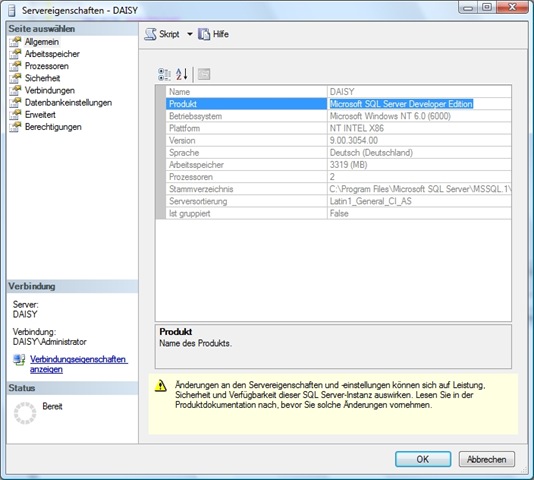Click icon beside Datenbankeinstellungen page
Screen dimensions: 534x480
tap(15, 103)
